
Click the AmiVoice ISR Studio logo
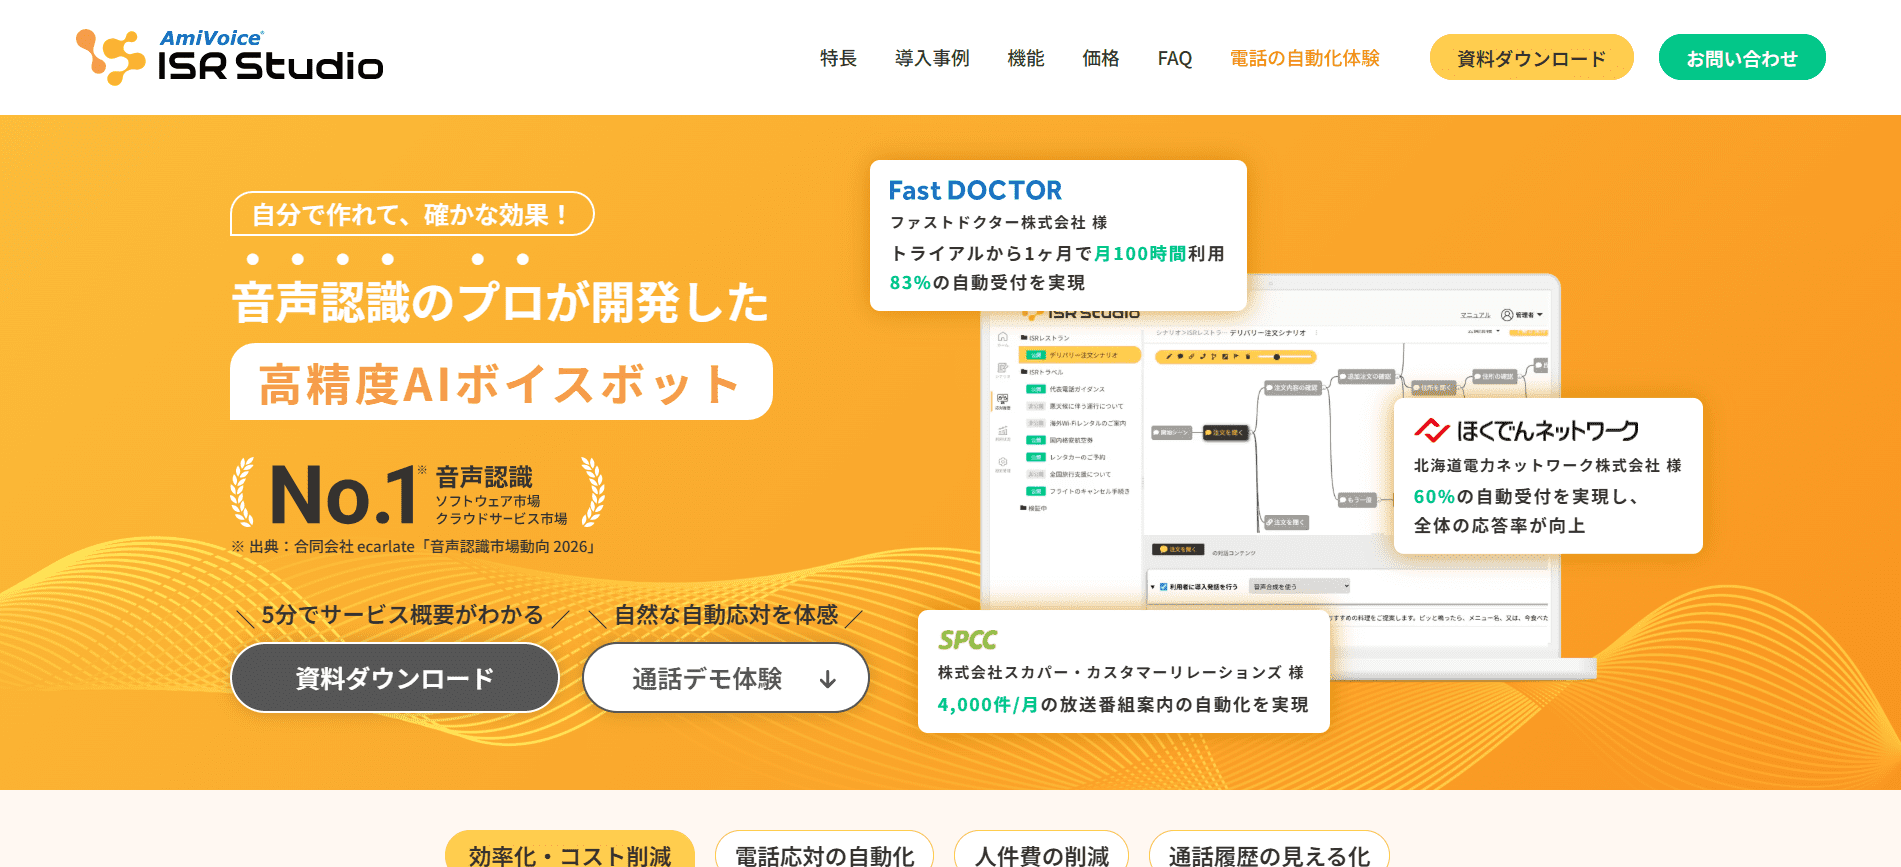(229, 56)
